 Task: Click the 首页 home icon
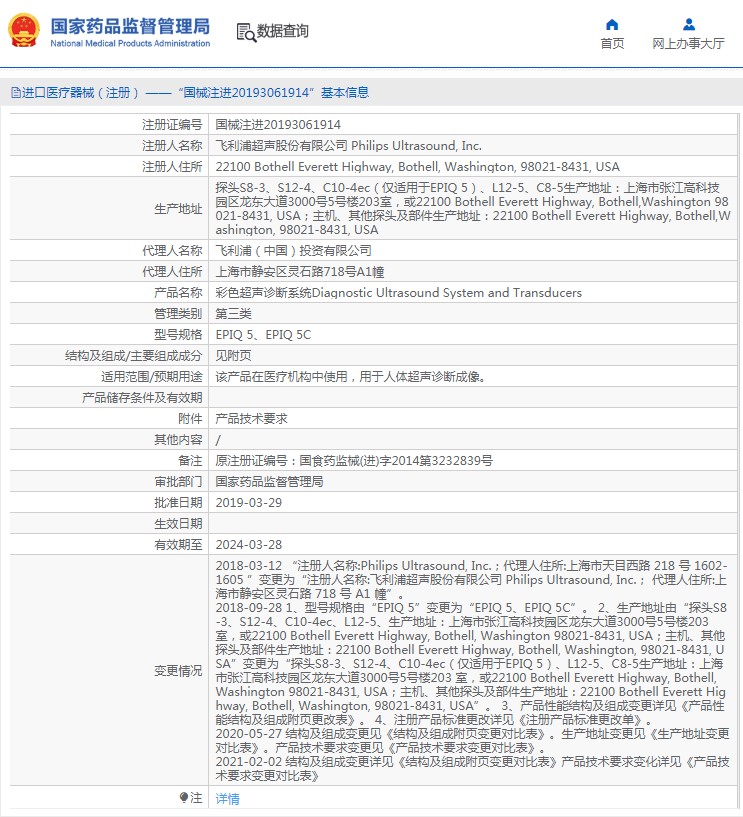[x=612, y=24]
